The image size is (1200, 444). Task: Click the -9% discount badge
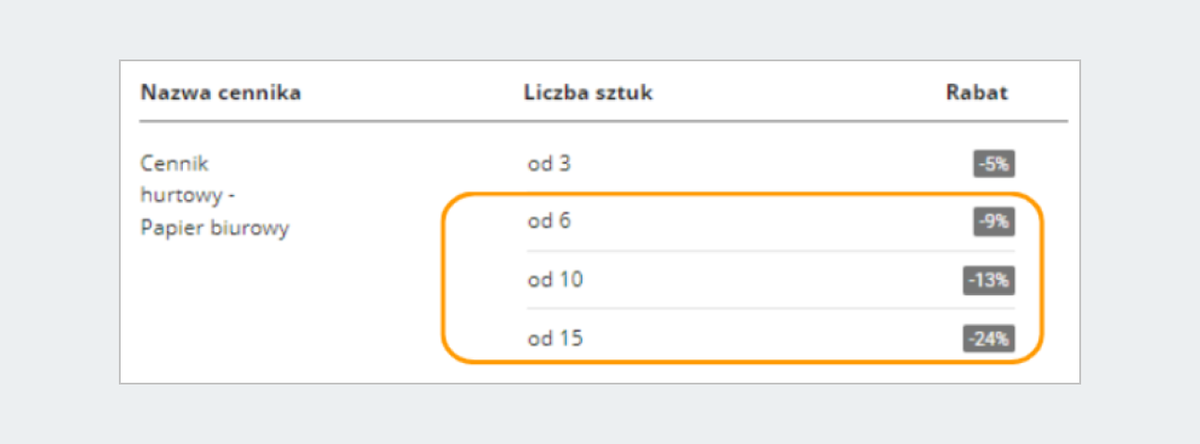click(x=994, y=222)
